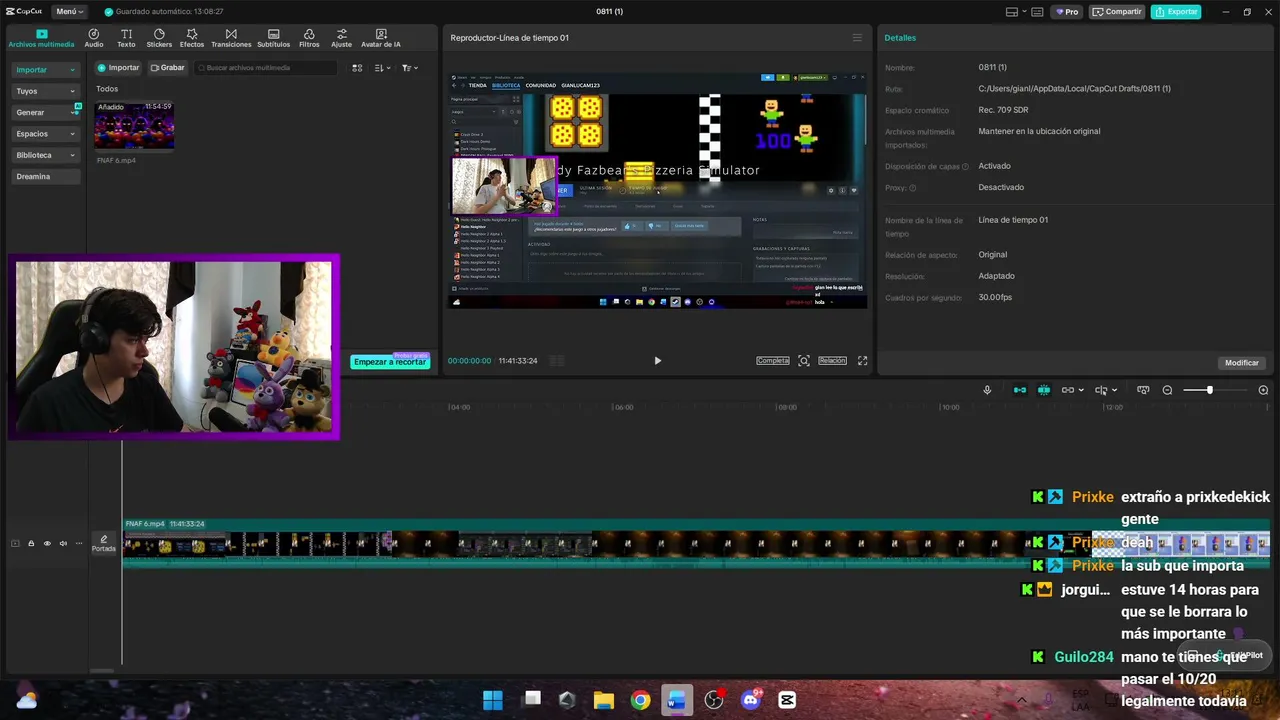
Task: Open the clip linkage dropdown
Action: (x=1072, y=390)
